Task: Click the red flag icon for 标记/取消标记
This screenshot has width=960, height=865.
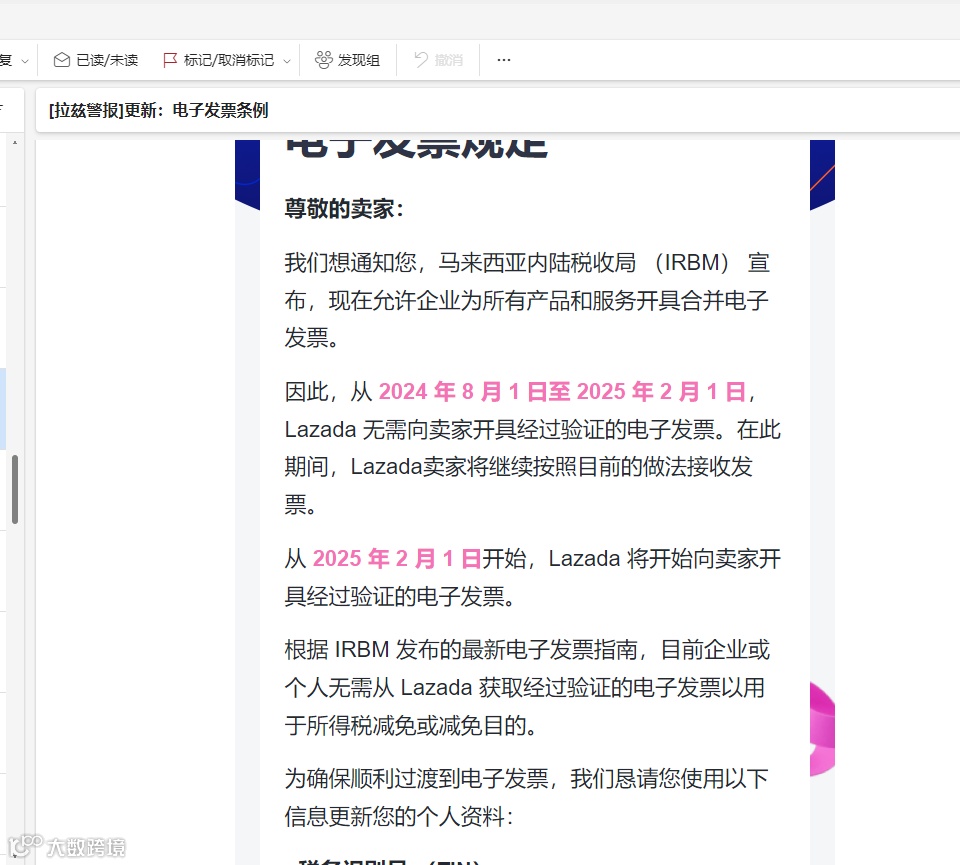Action: (169, 60)
